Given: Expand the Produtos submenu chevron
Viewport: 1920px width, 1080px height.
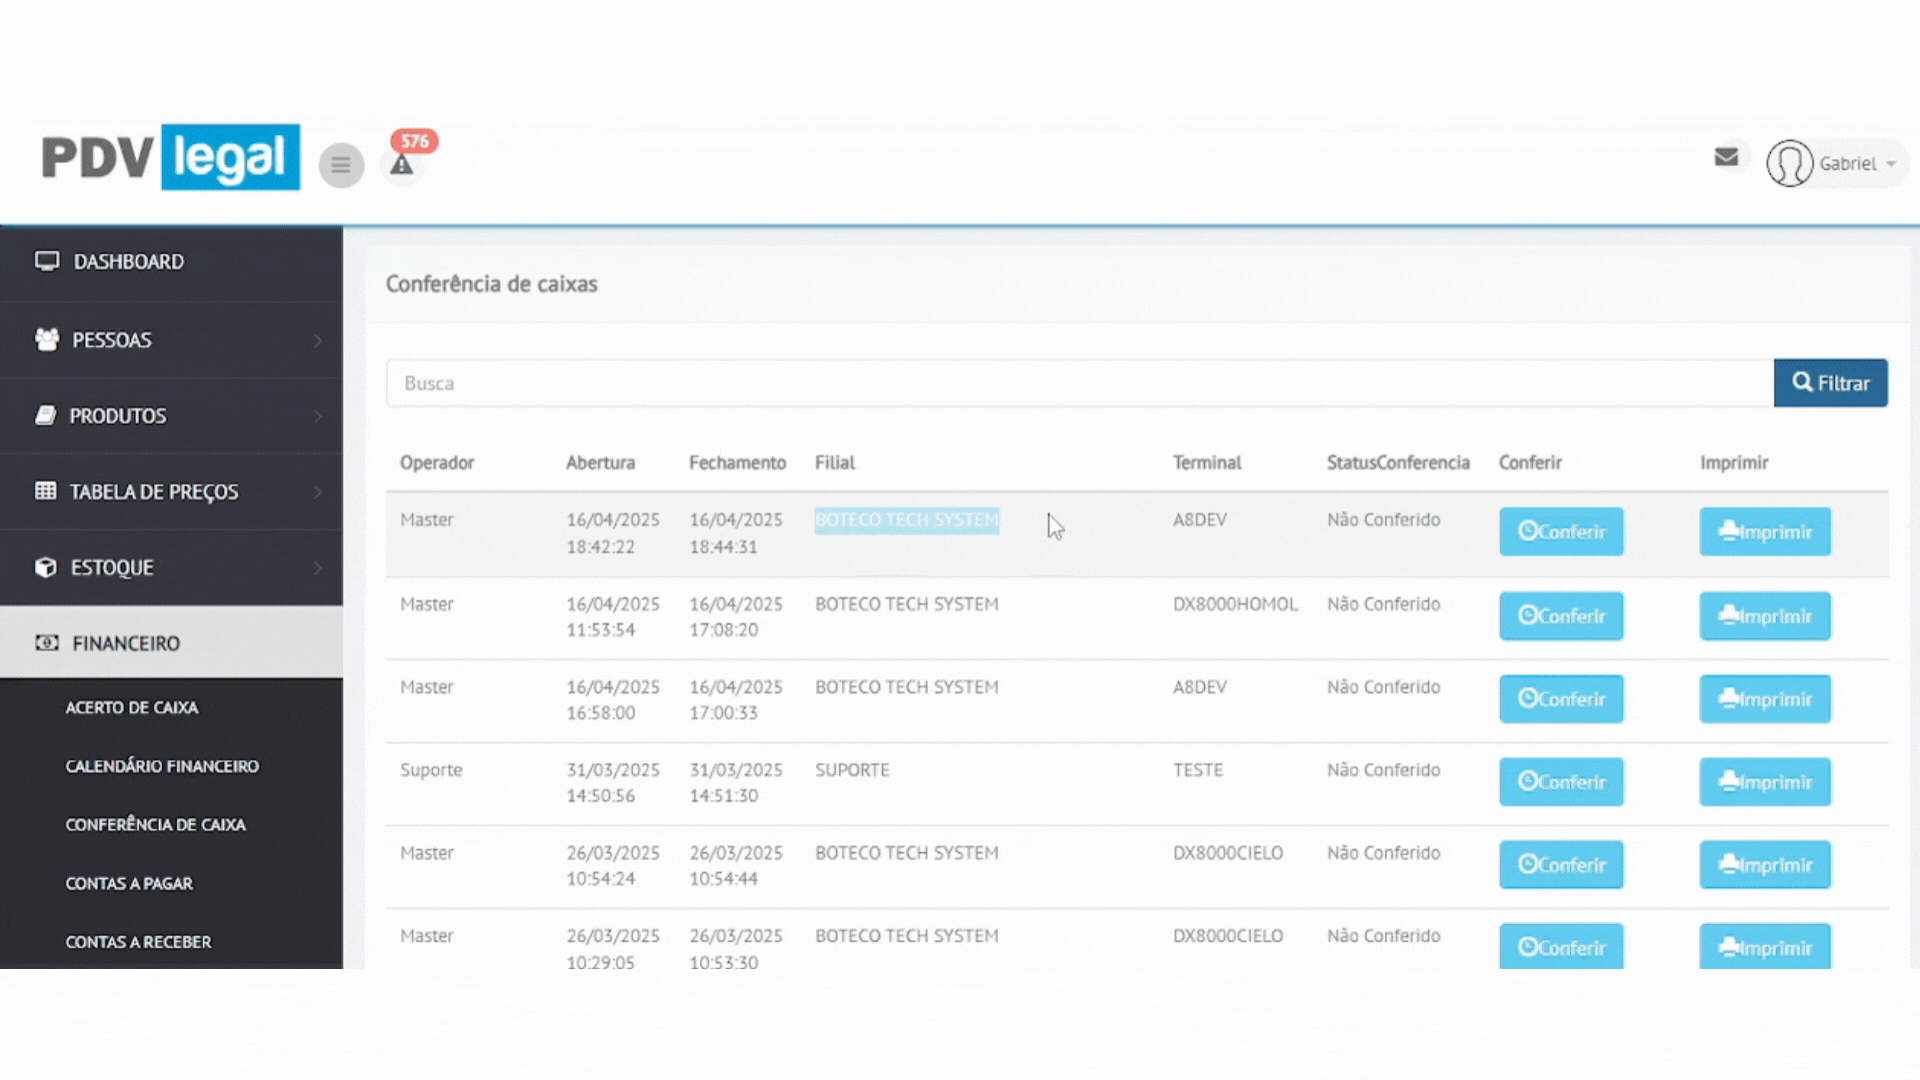Looking at the screenshot, I should click(317, 416).
